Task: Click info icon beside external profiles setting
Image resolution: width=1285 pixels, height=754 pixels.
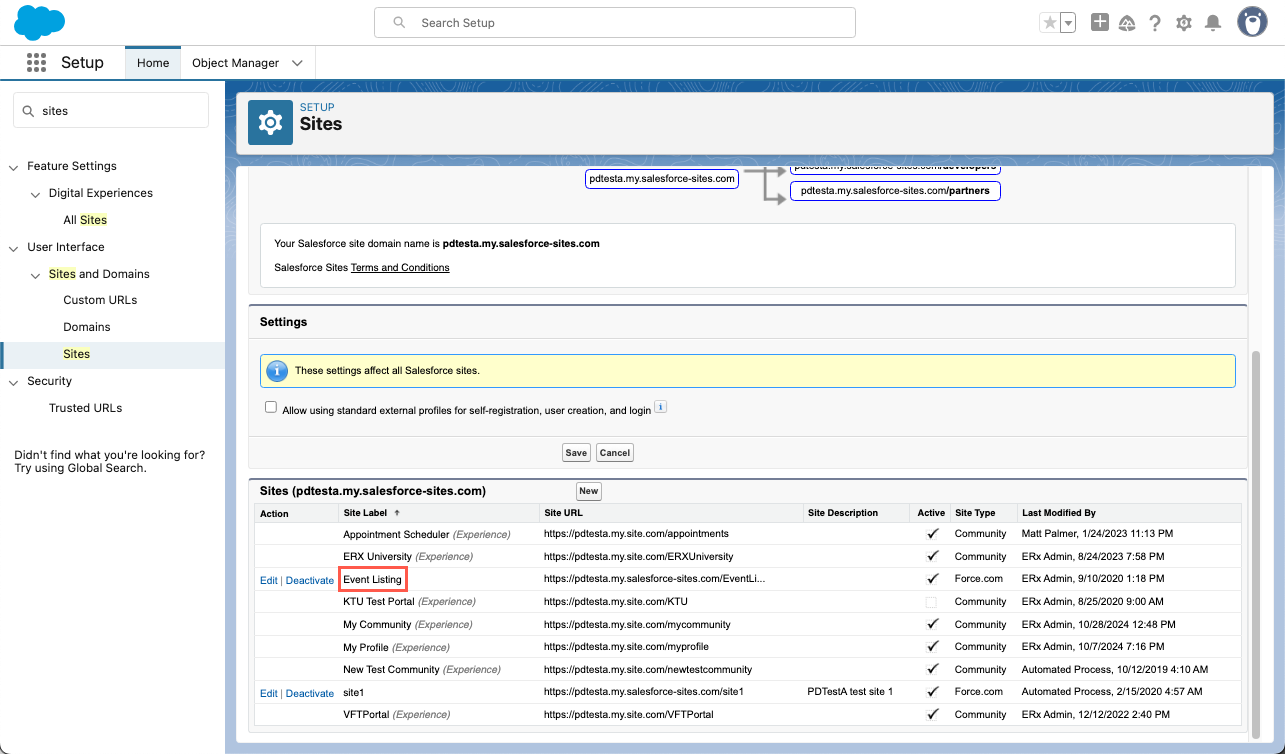Action: click(660, 407)
